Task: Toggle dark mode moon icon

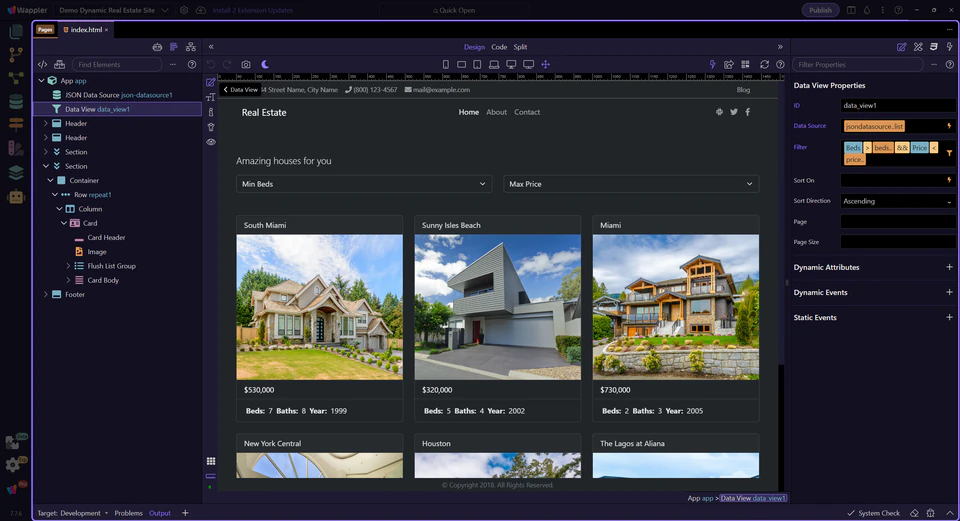Action: 266,64
